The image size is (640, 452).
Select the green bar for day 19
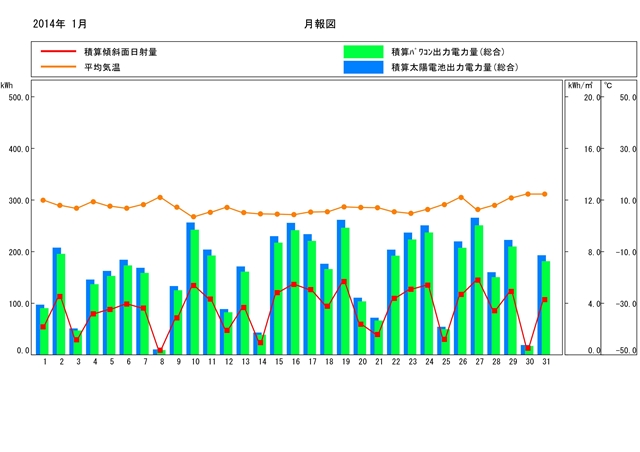coord(346,291)
